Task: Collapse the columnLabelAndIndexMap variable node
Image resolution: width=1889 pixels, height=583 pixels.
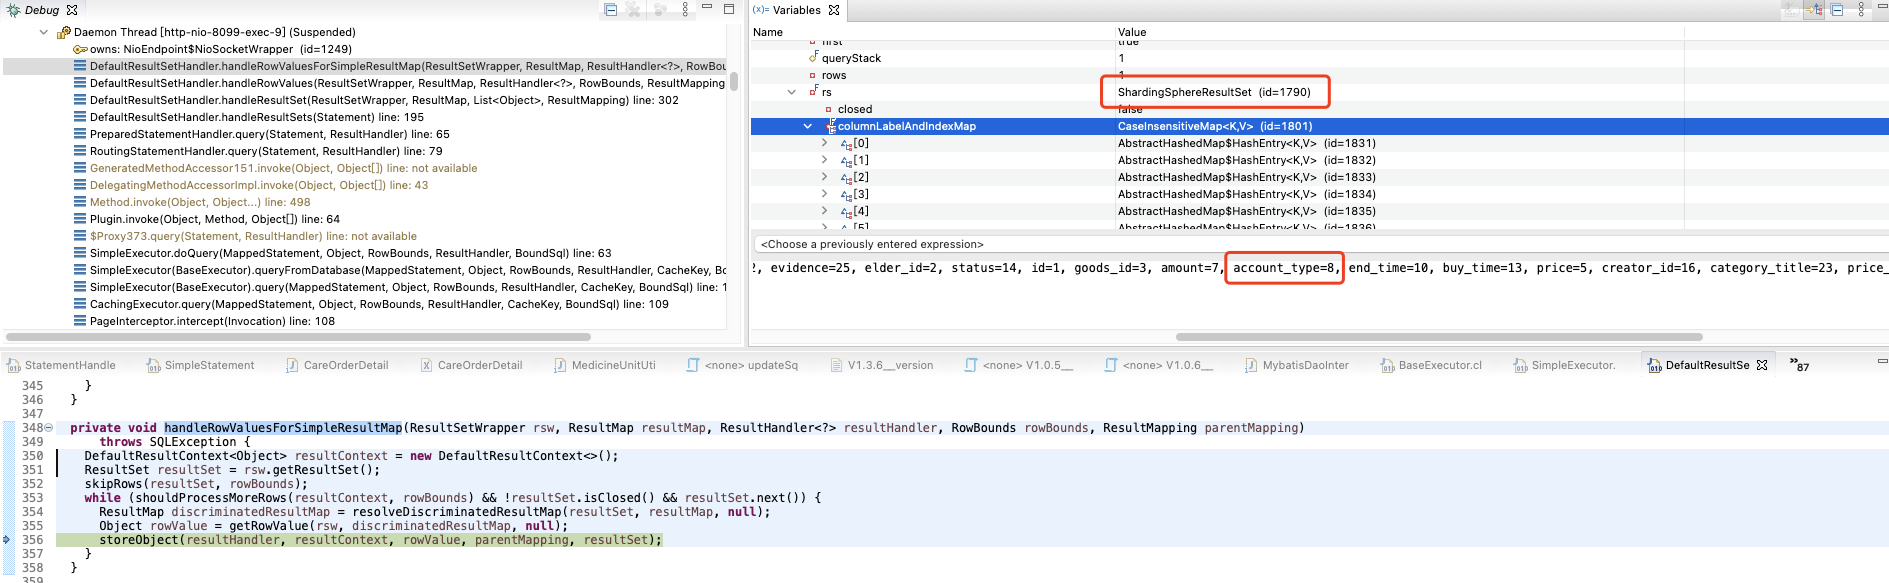Action: (808, 126)
